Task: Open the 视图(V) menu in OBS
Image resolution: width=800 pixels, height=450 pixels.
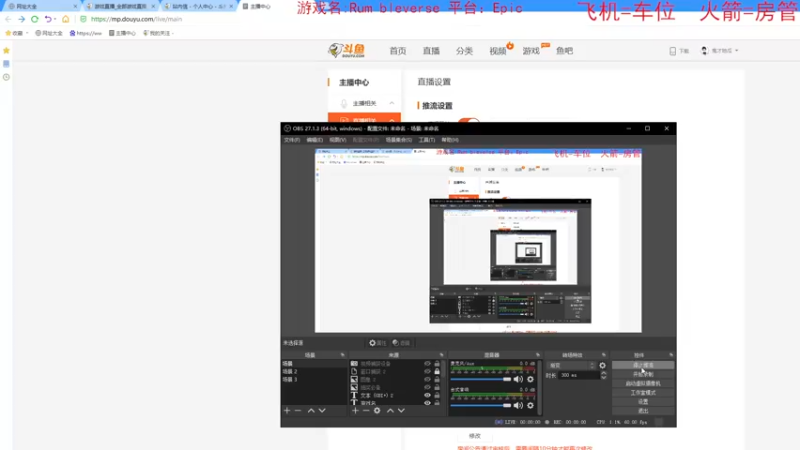Action: point(337,140)
